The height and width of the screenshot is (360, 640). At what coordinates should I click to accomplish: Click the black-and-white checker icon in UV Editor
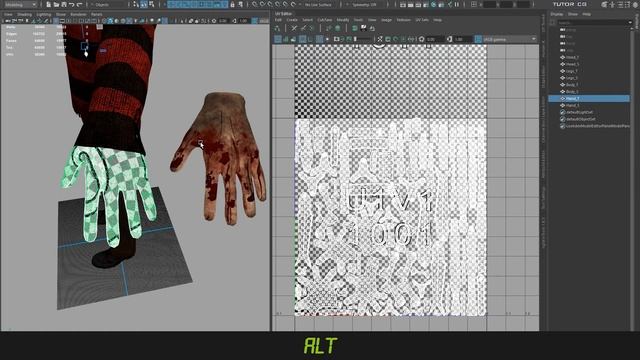click(x=363, y=28)
